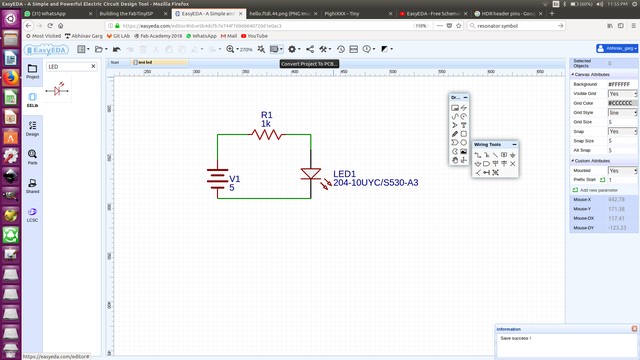Select the Net Label tool
640x360 pixels.
[x=504, y=155]
